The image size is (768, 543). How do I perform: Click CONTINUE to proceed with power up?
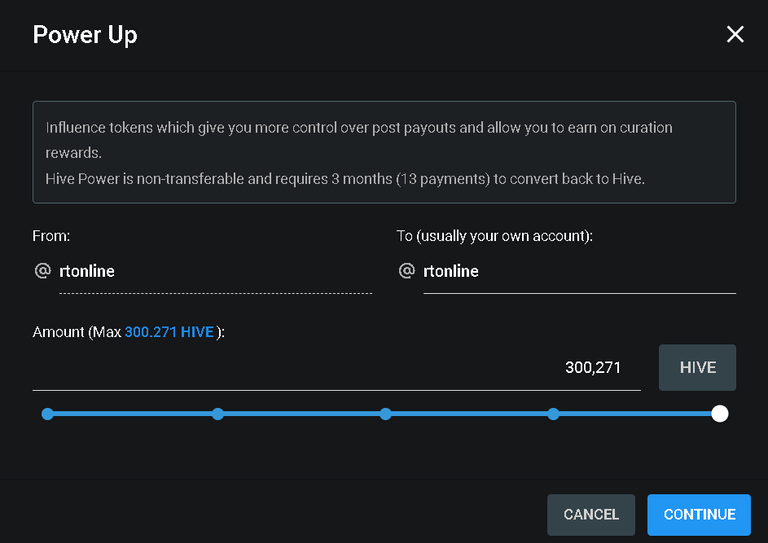click(x=699, y=515)
